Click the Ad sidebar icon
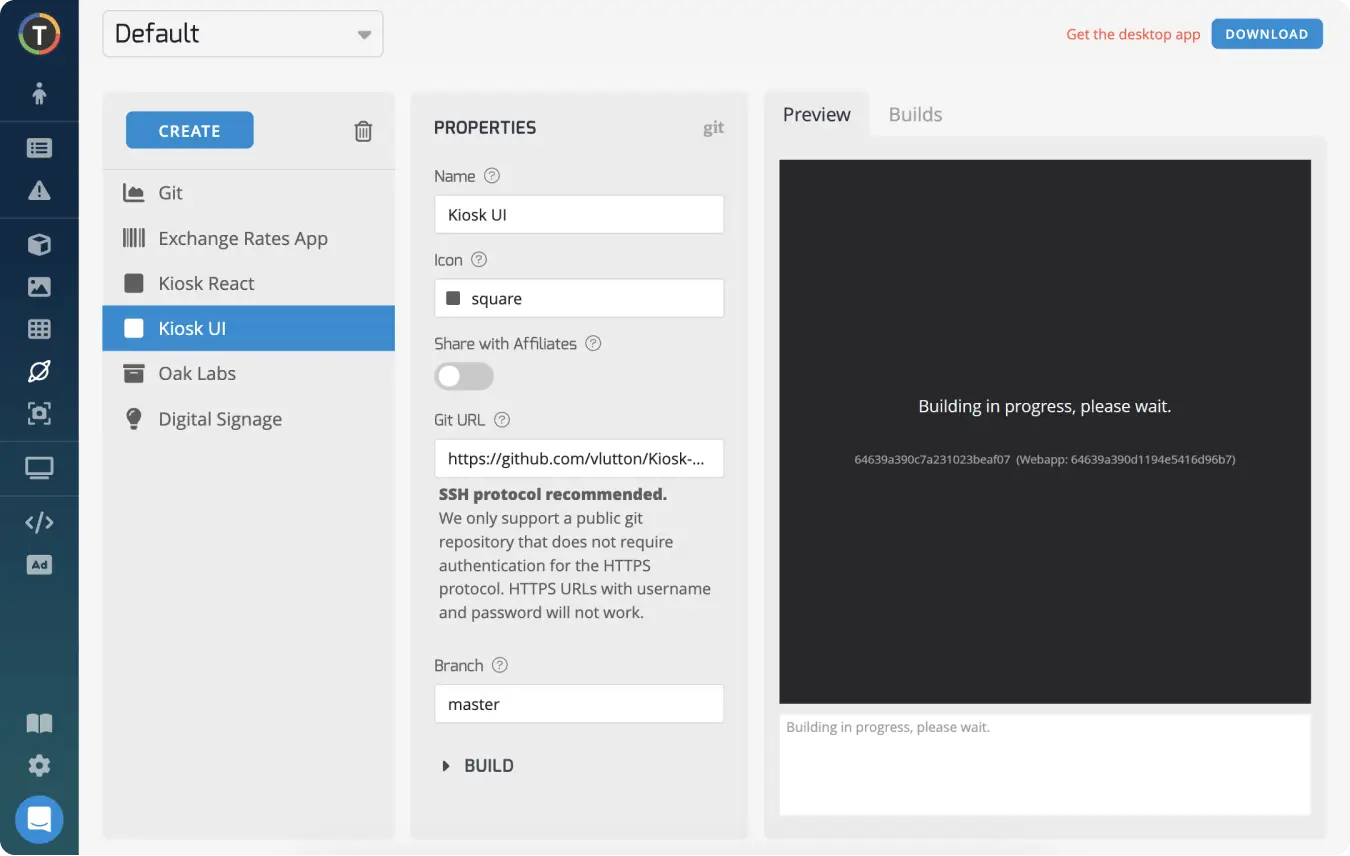 point(39,565)
